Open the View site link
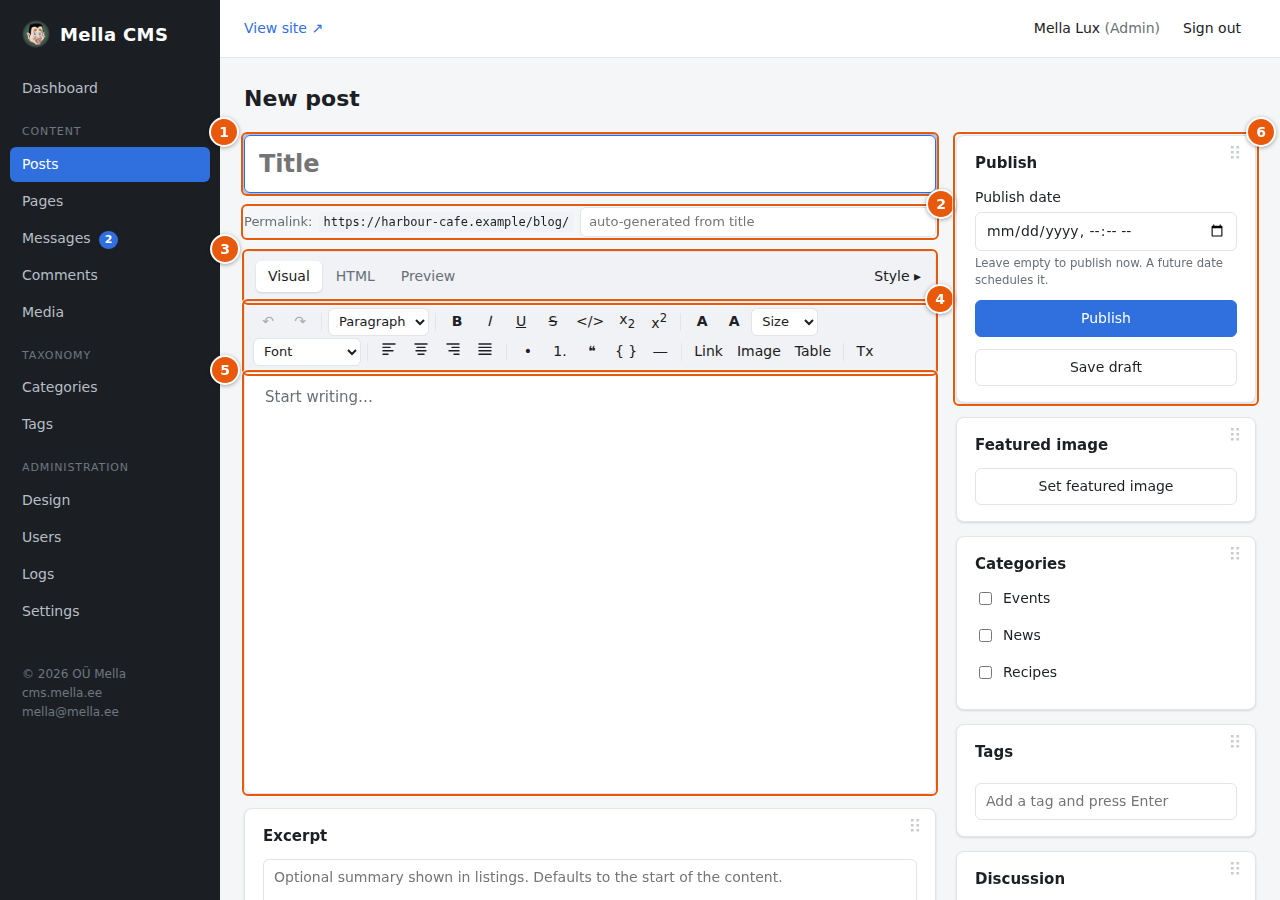 coord(284,28)
